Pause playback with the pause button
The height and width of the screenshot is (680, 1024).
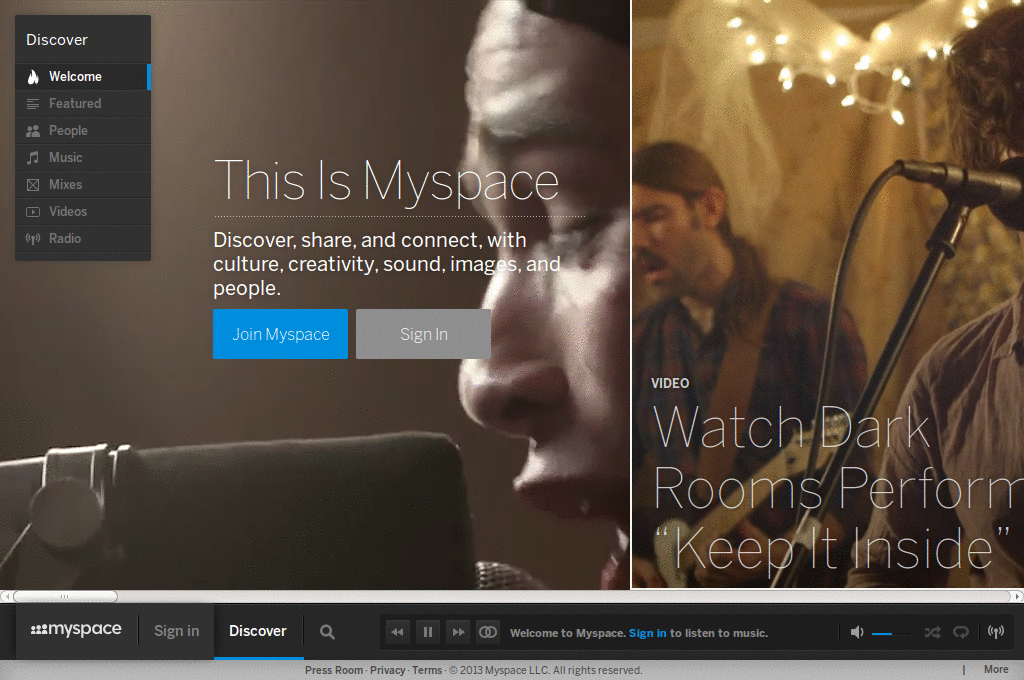click(428, 632)
